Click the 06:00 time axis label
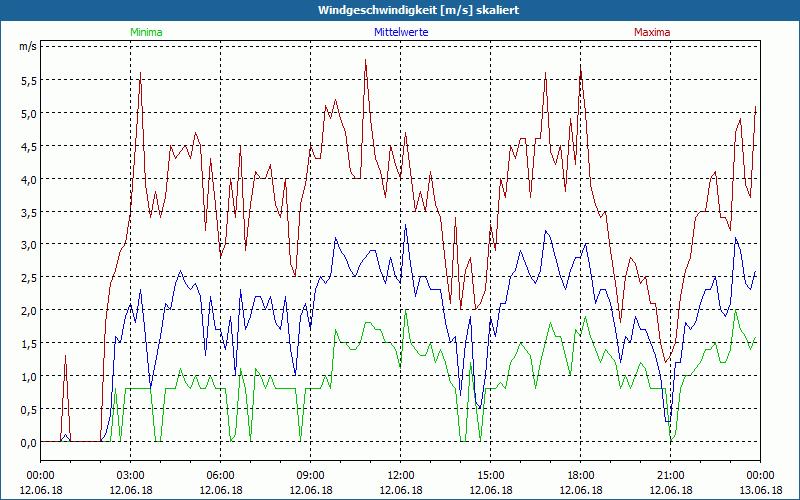Image resolution: width=800 pixels, height=500 pixels. (220, 476)
